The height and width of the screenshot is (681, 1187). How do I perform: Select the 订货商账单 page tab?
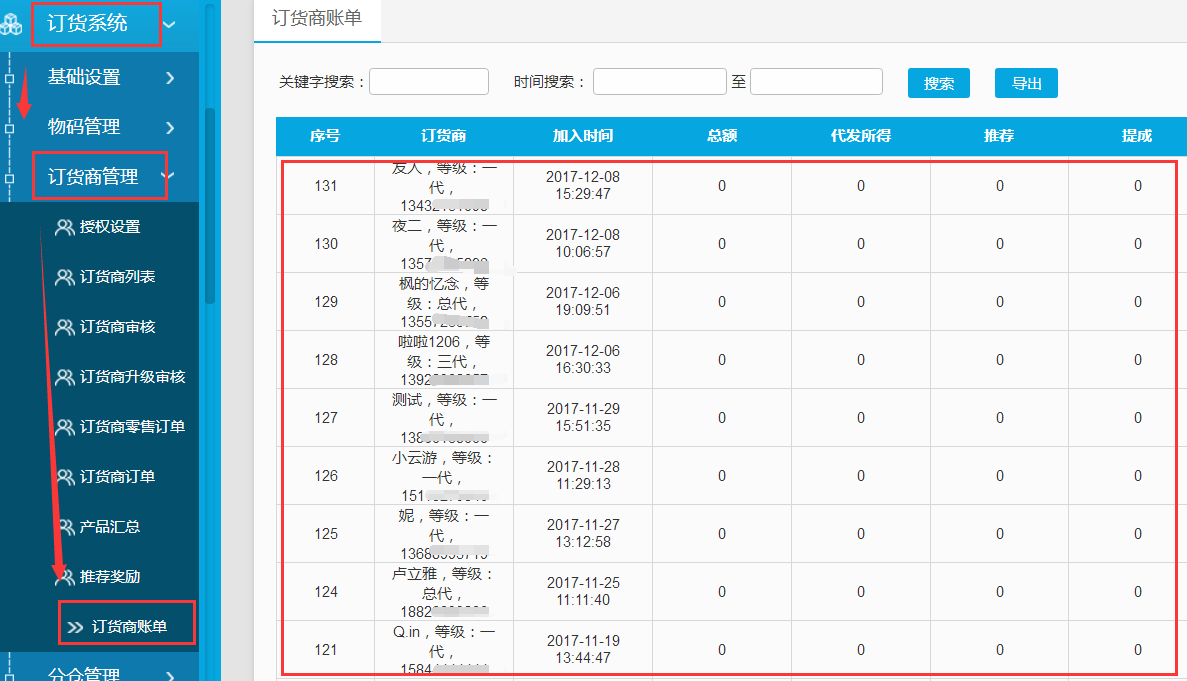[x=317, y=19]
